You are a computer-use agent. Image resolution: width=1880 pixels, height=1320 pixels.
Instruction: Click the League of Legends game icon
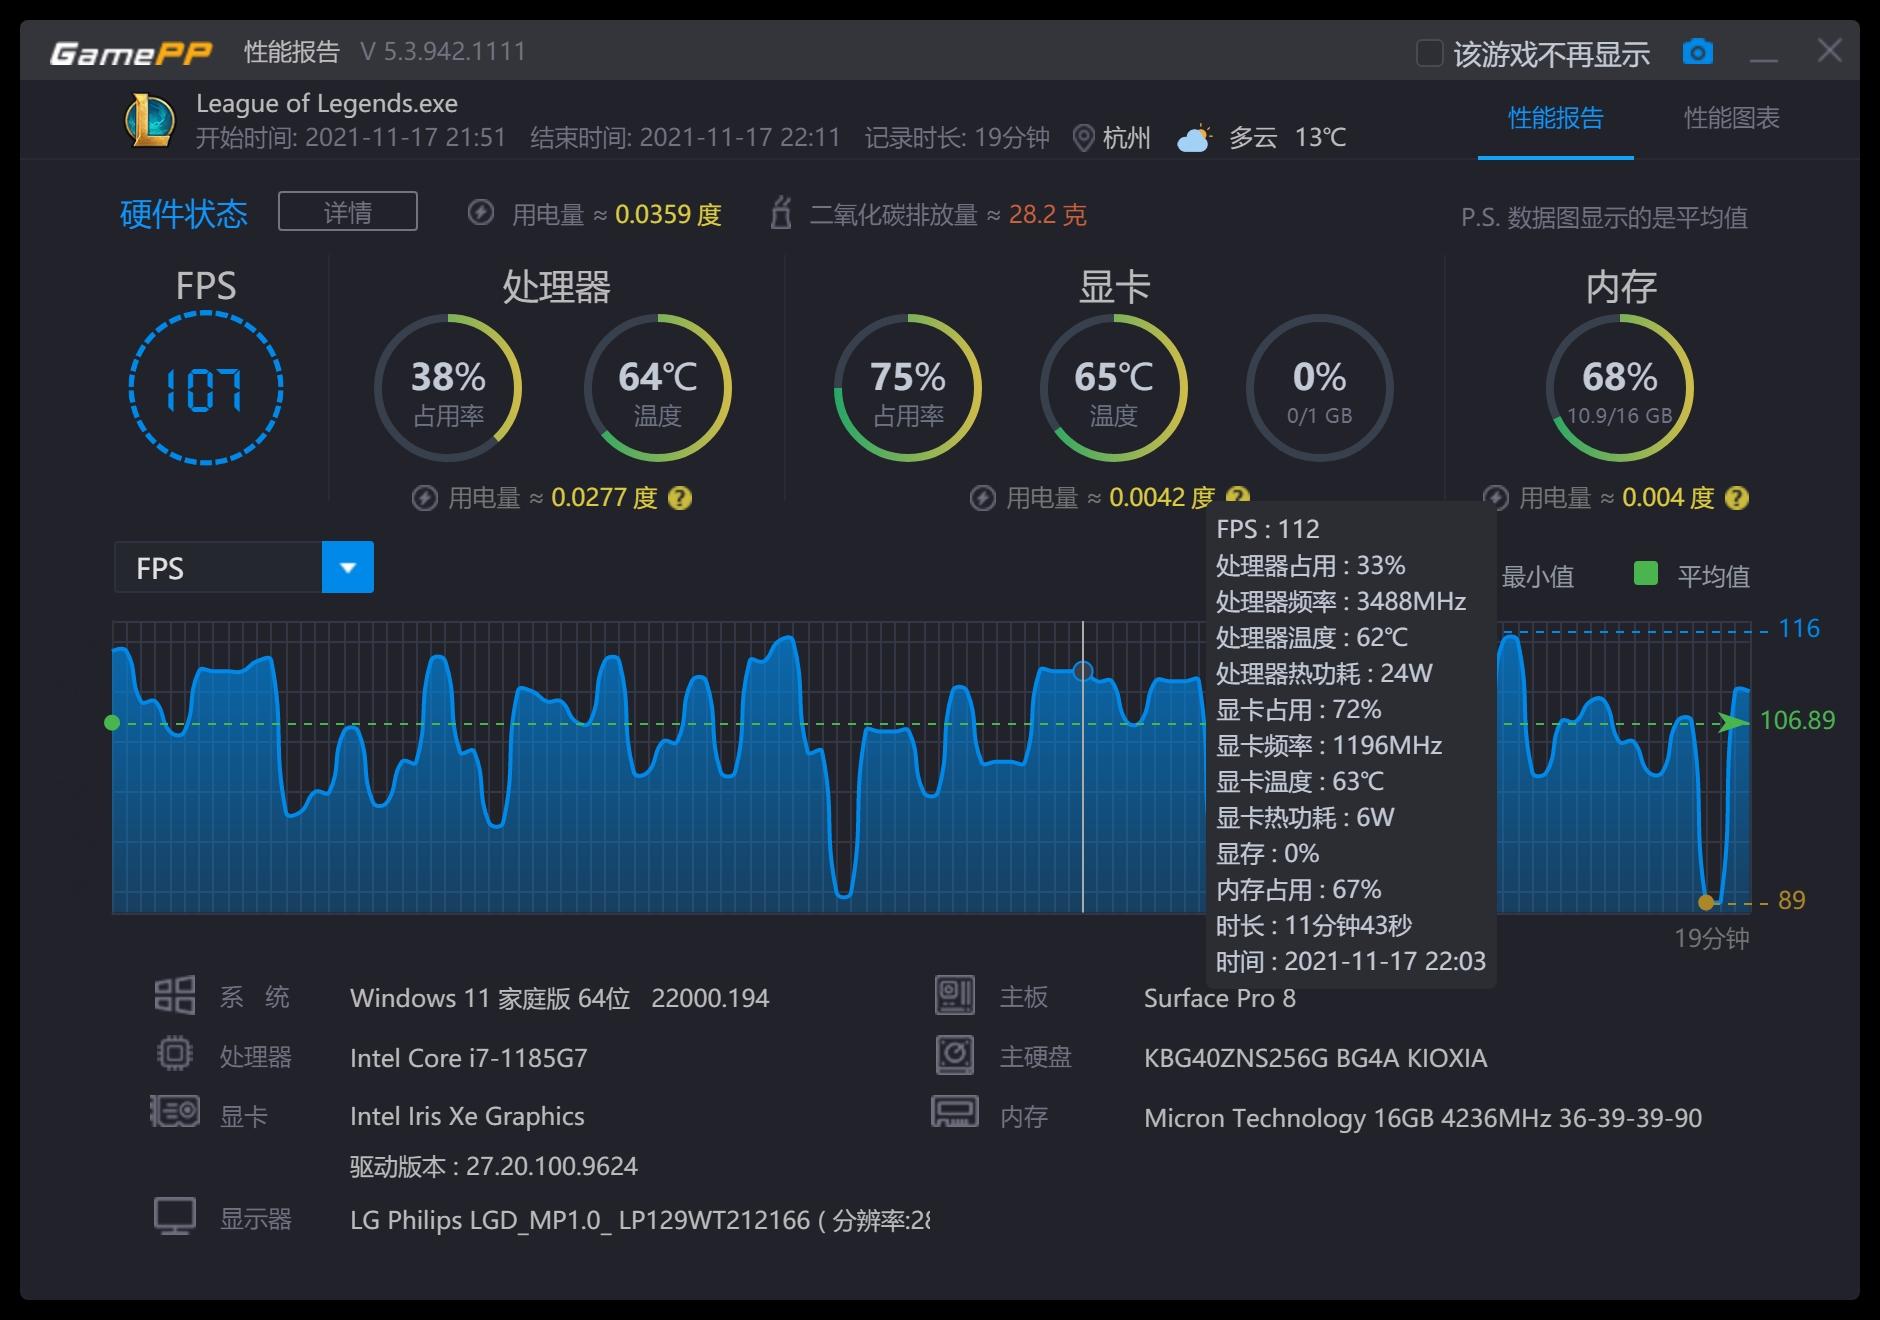[x=147, y=120]
